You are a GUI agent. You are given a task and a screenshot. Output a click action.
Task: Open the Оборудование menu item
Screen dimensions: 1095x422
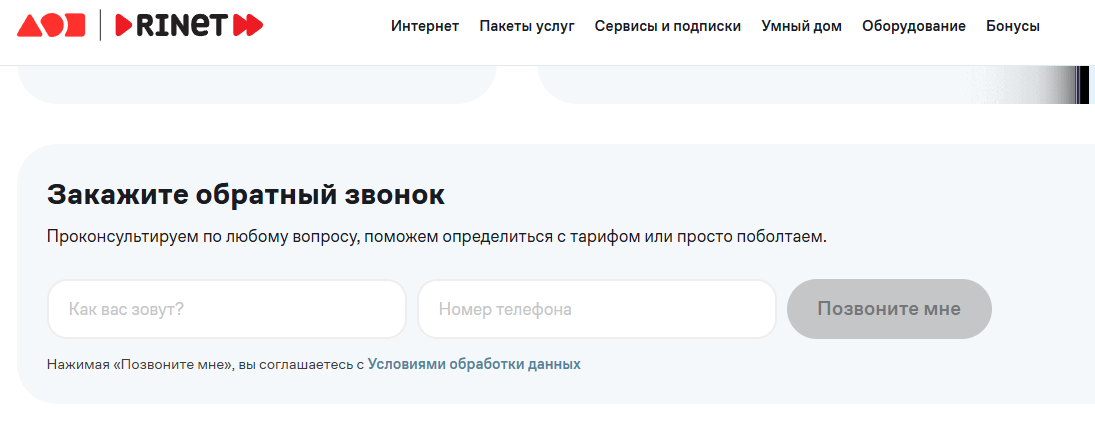click(x=913, y=26)
